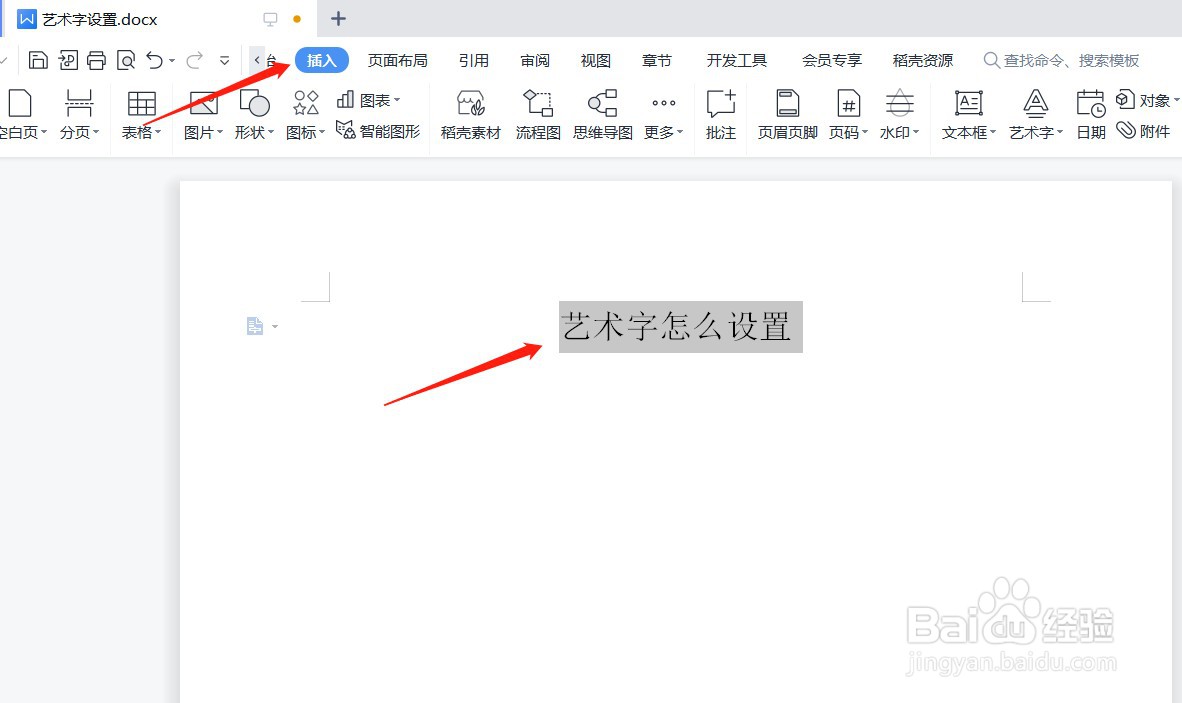Click the export to PDF icon
Viewport: 1182px width, 703px height.
click(x=68, y=60)
